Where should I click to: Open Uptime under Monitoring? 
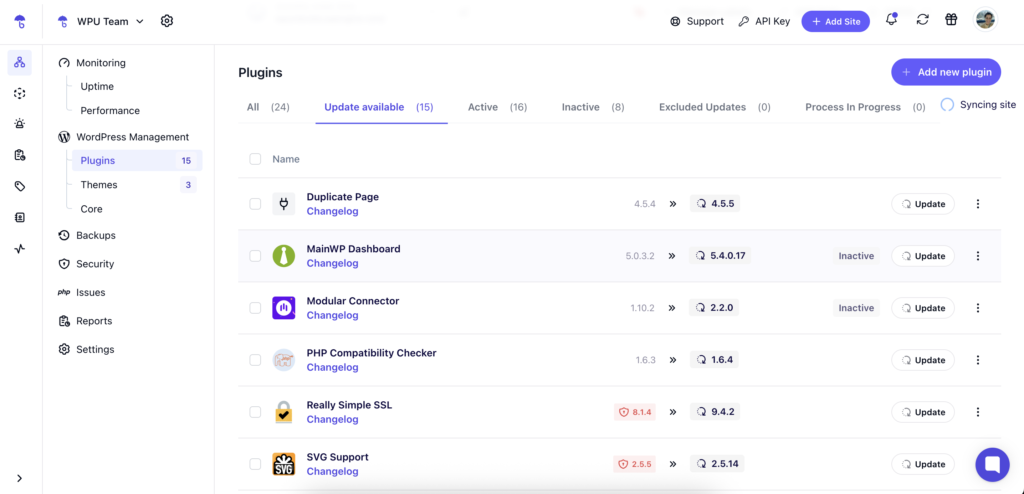coord(97,86)
